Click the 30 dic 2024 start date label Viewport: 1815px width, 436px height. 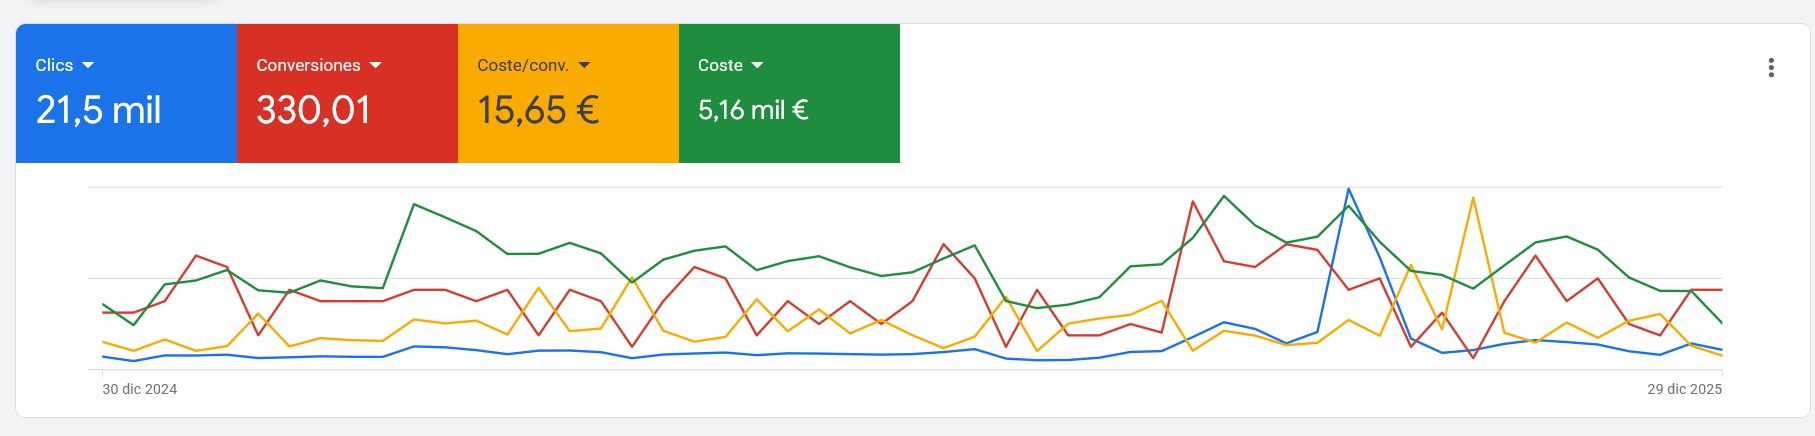[x=139, y=389]
